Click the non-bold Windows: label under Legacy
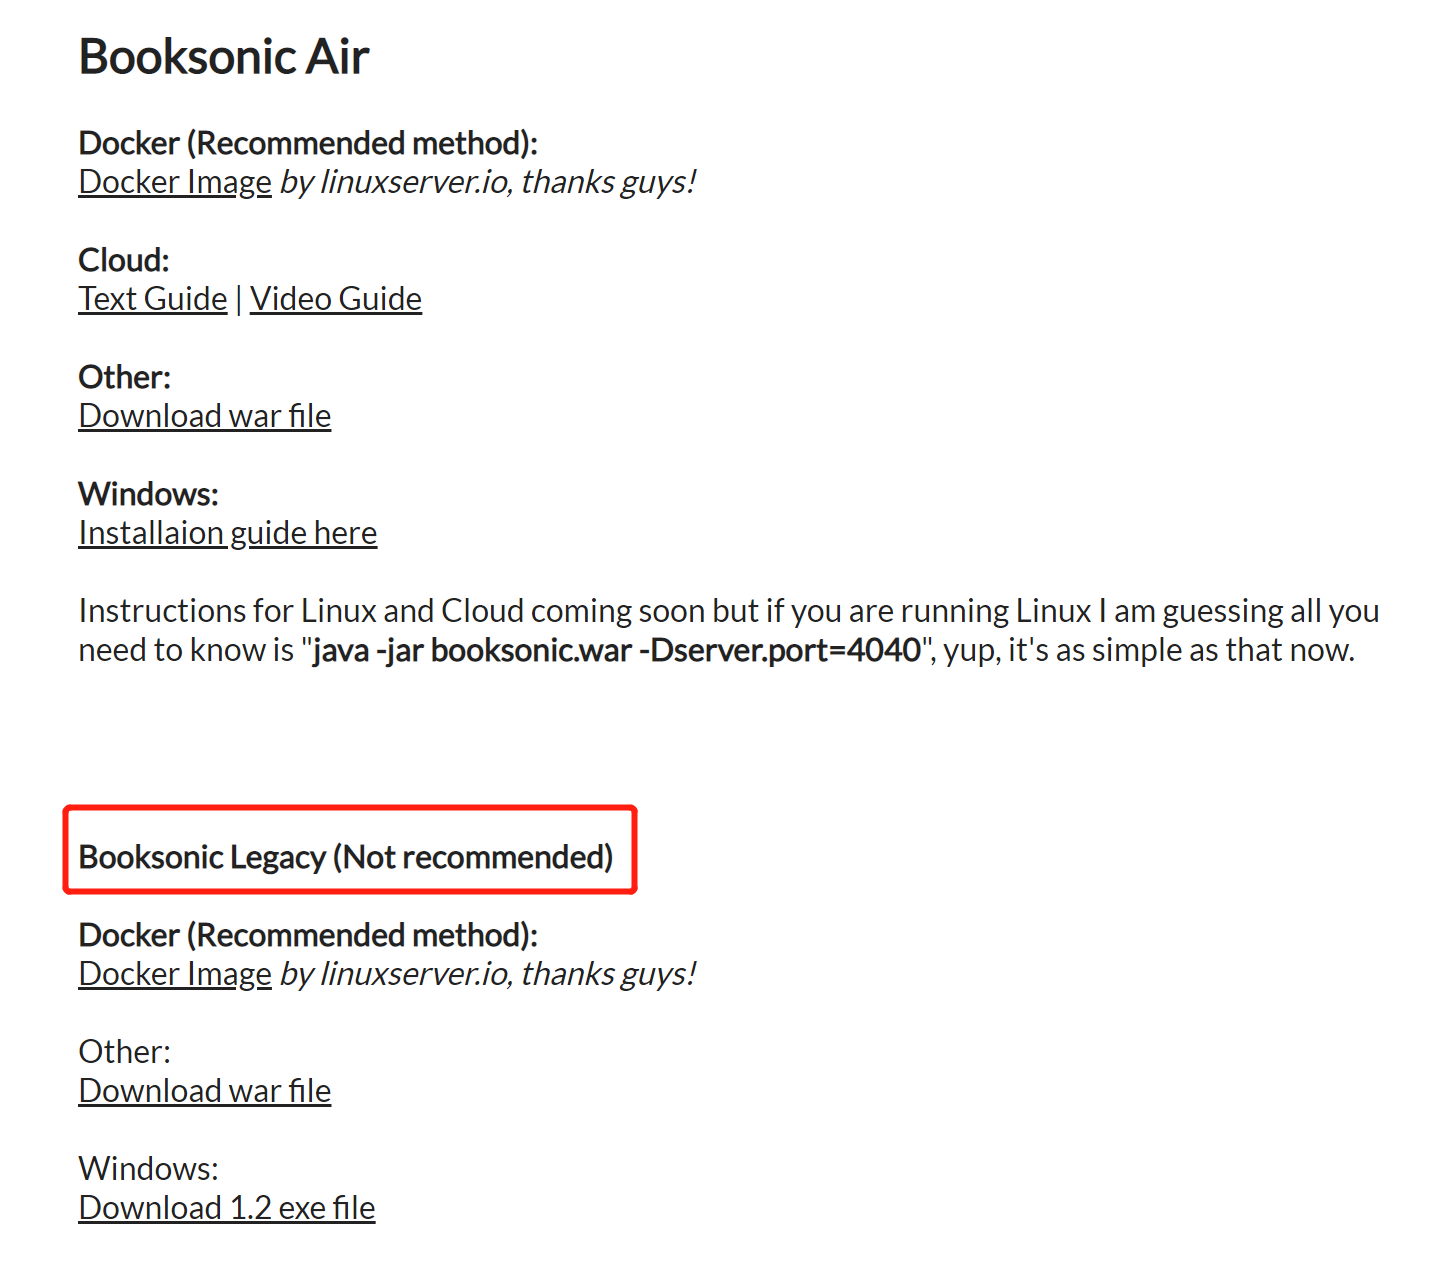Image resolution: width=1435 pixels, height=1275 pixels. tap(149, 1169)
